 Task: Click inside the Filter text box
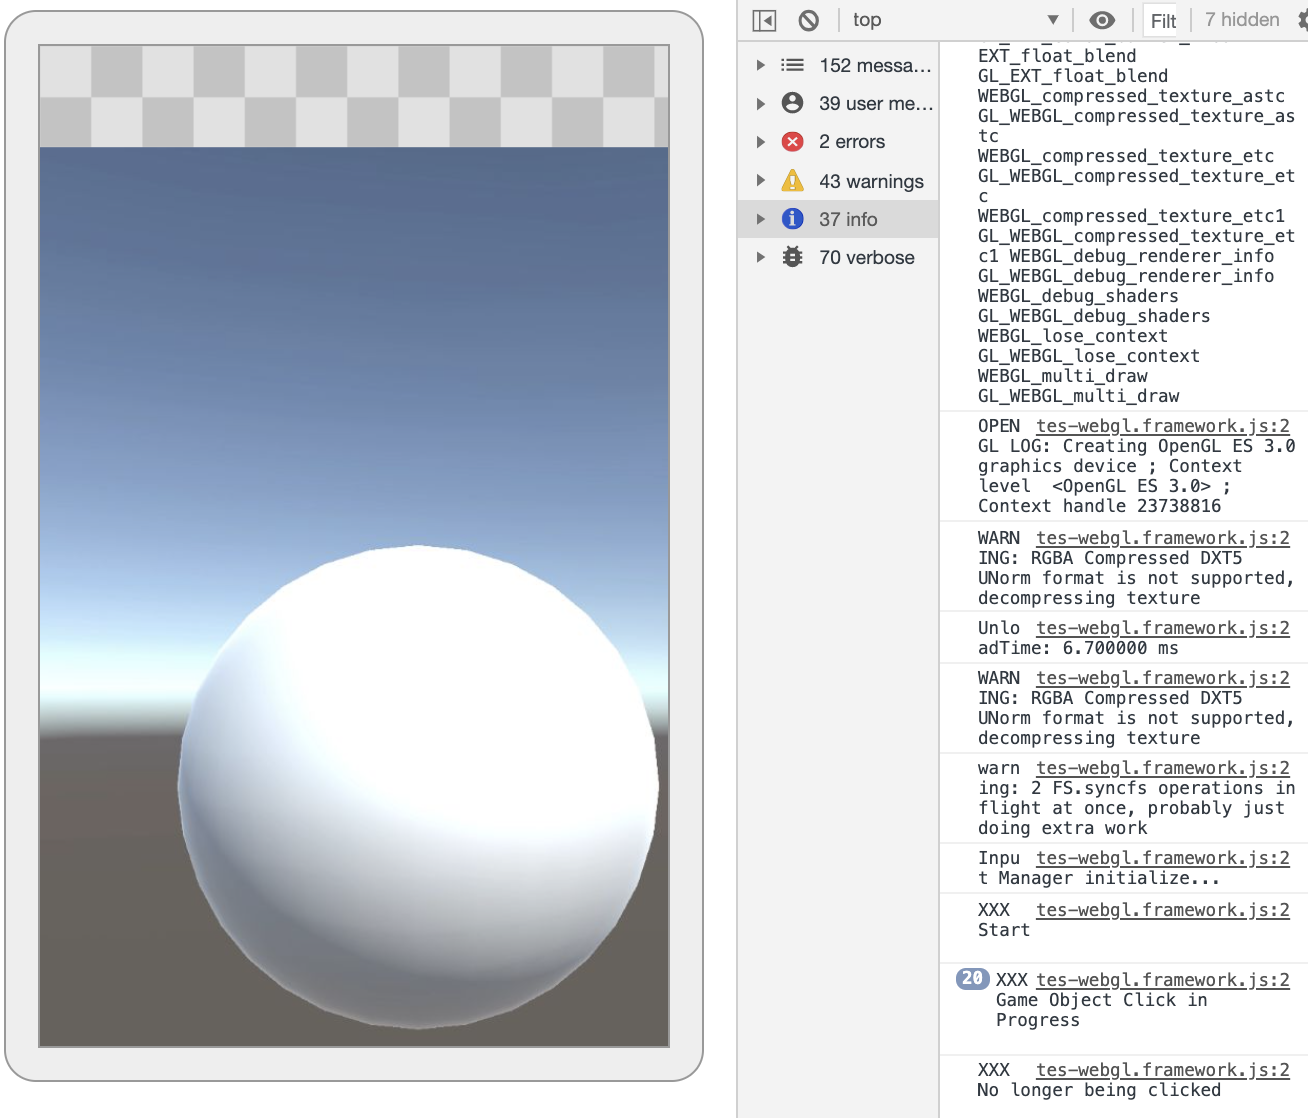tap(1162, 19)
